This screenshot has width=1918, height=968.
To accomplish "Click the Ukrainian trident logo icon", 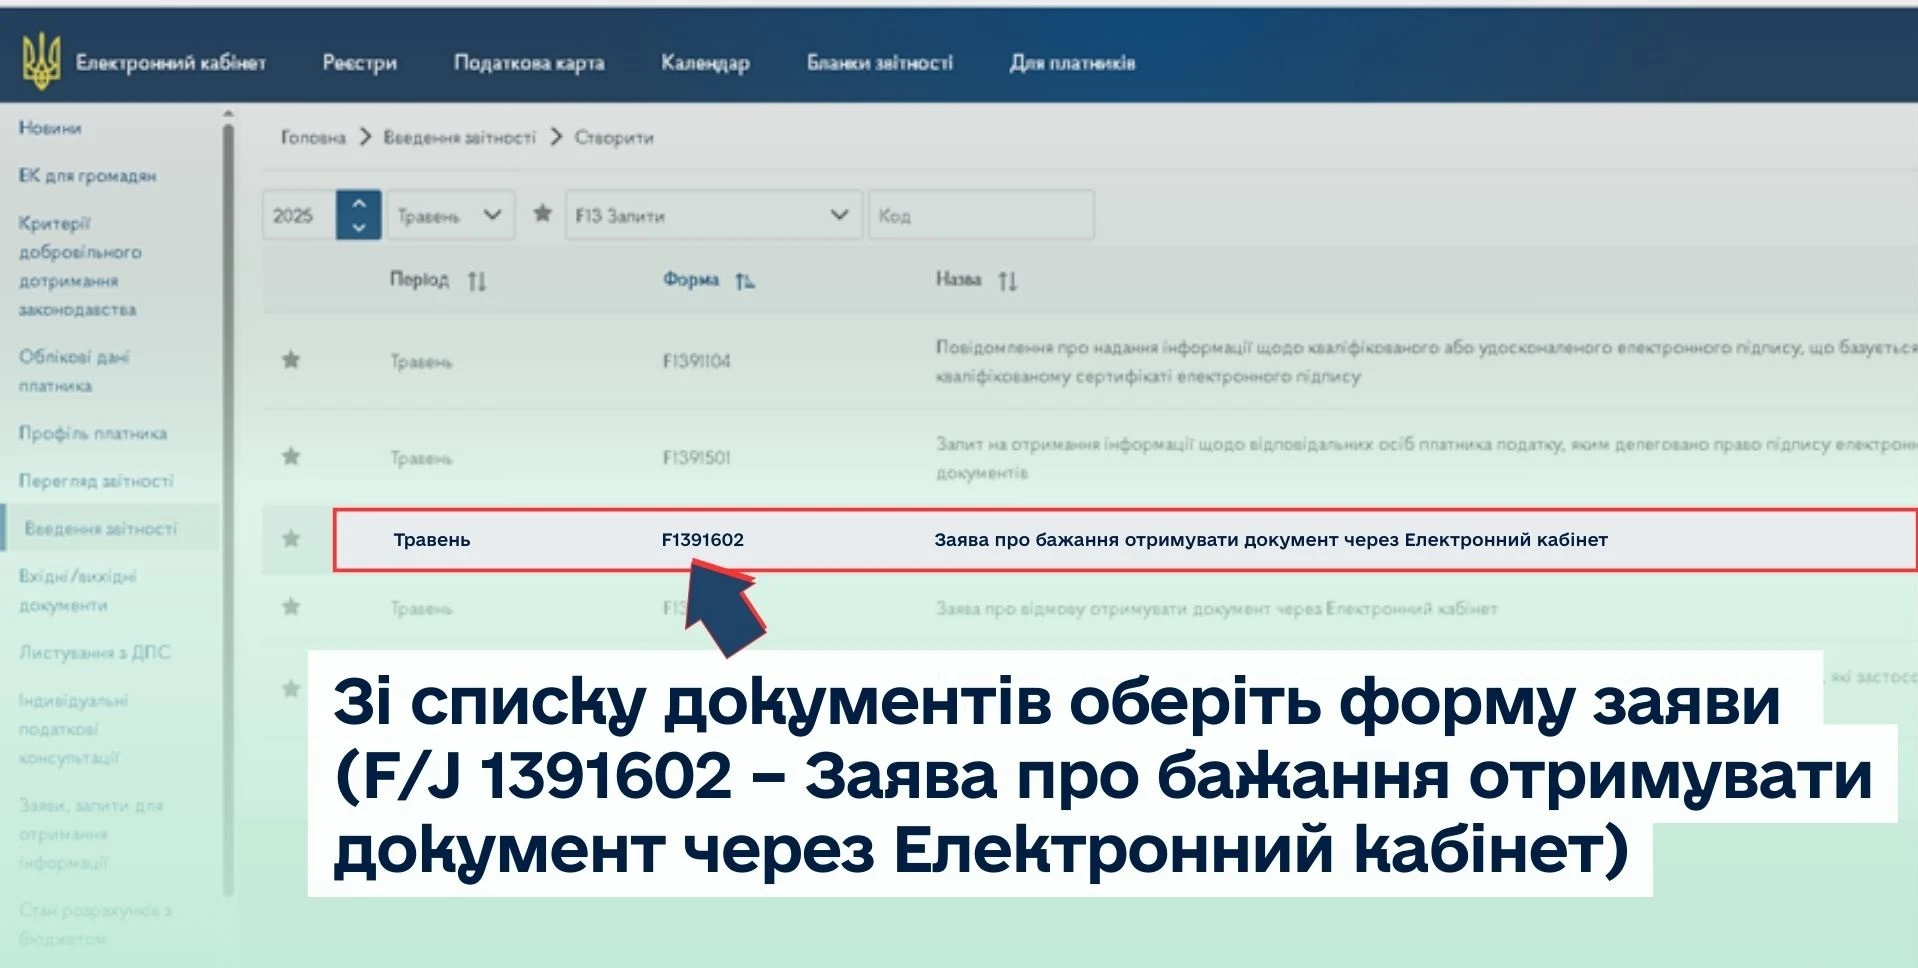I will click(41, 62).
